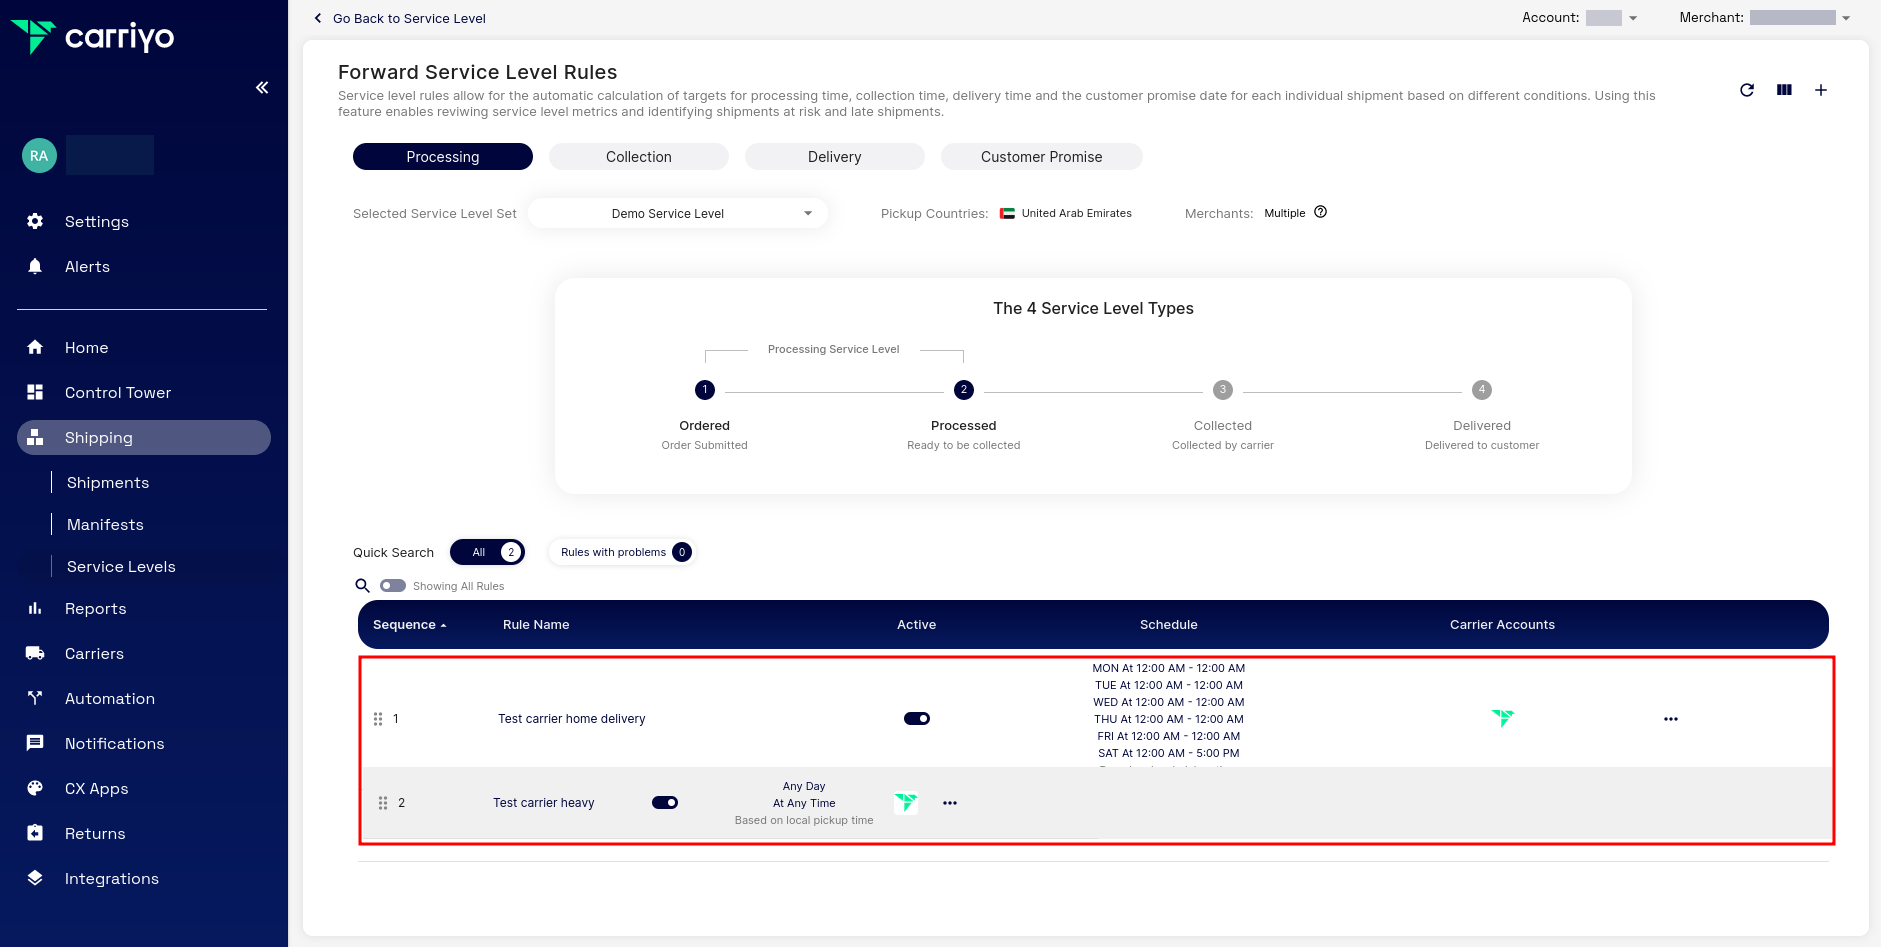Screen dimensions: 1881x947
Task: Click the search magnifier icon above table
Action: pyautogui.click(x=363, y=586)
